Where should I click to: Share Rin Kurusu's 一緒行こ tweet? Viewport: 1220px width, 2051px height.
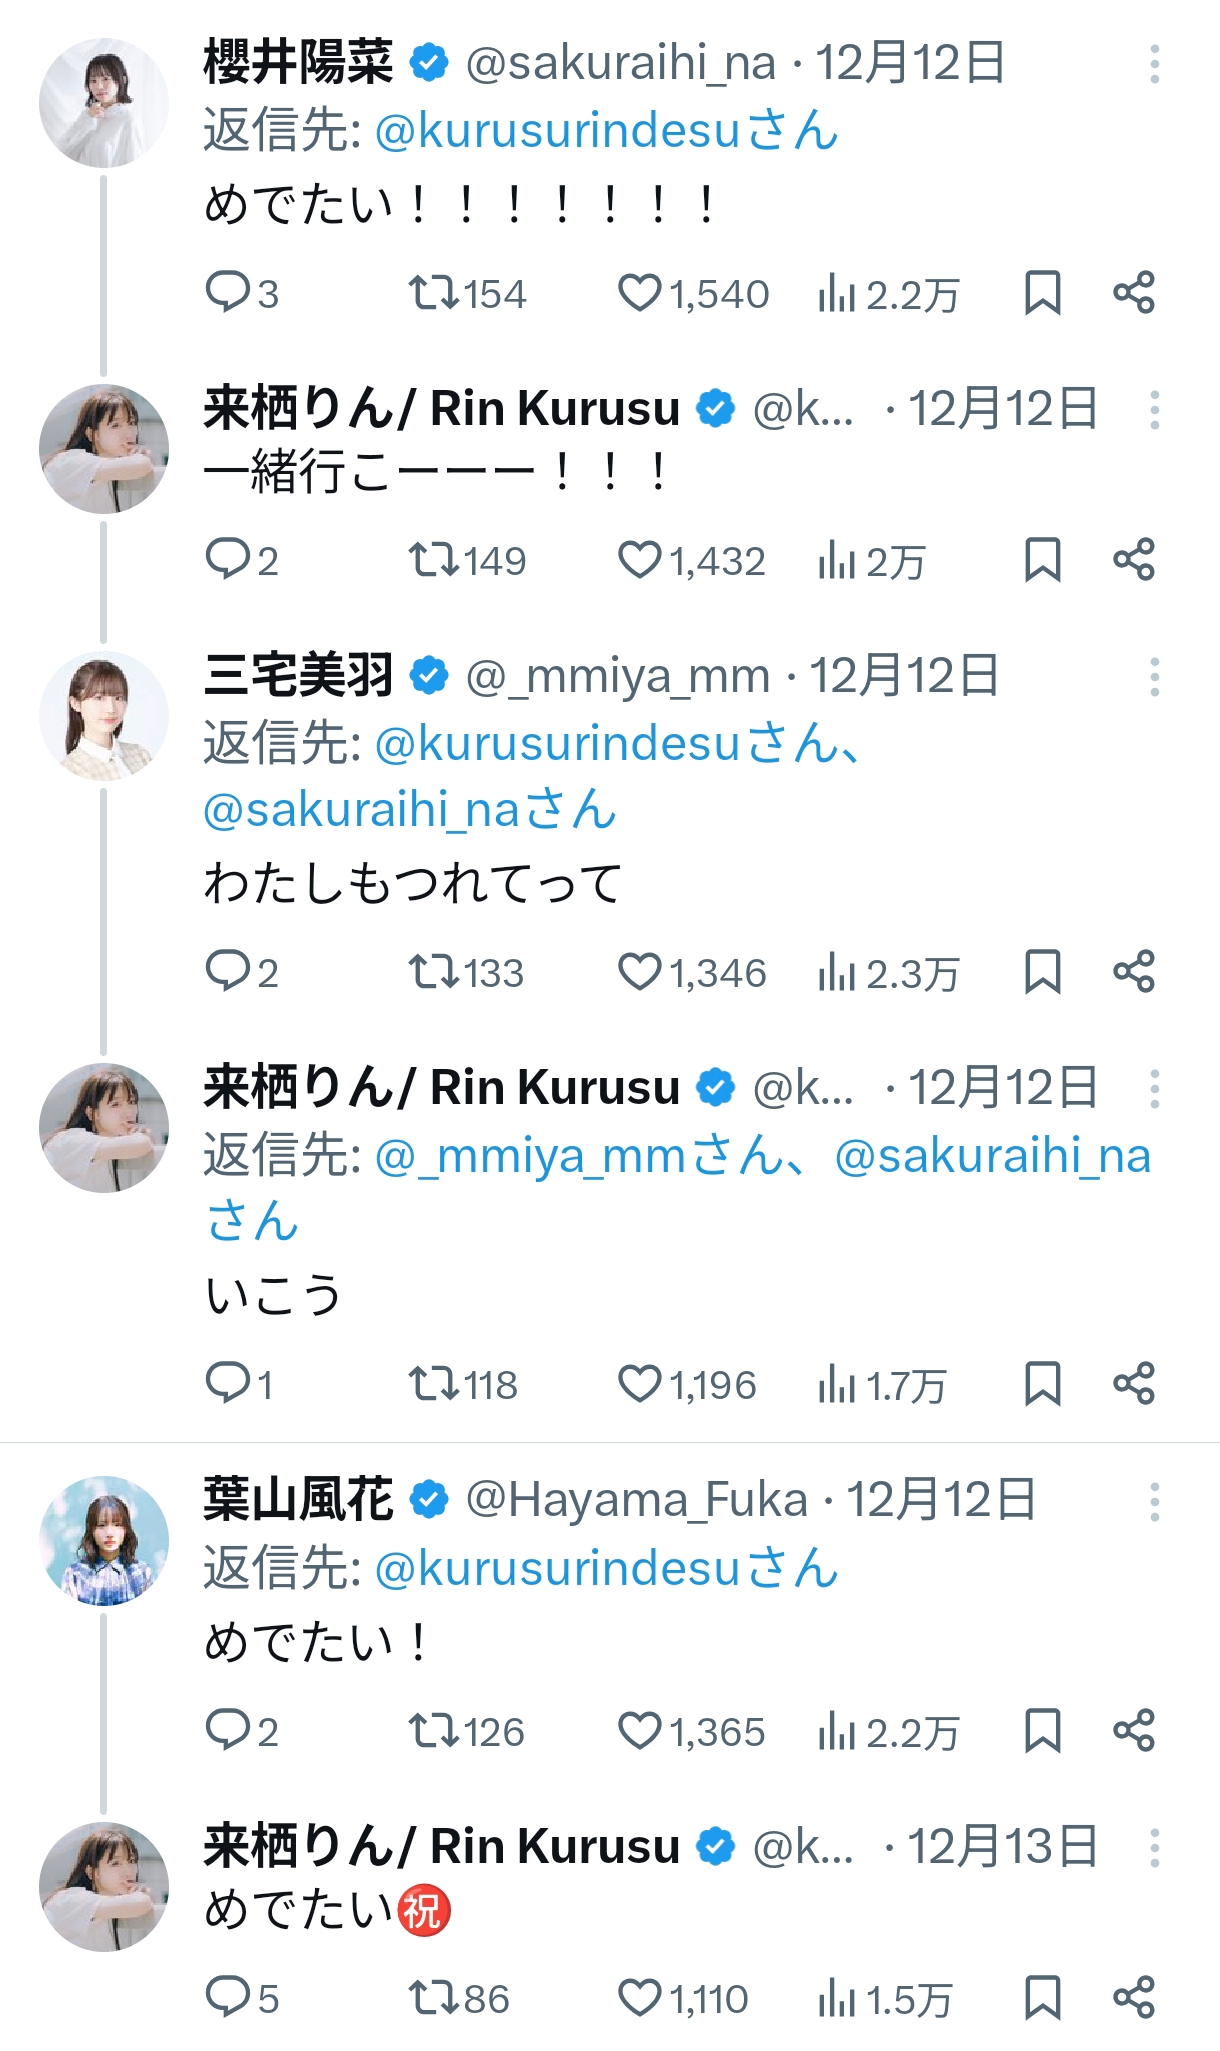1134,560
